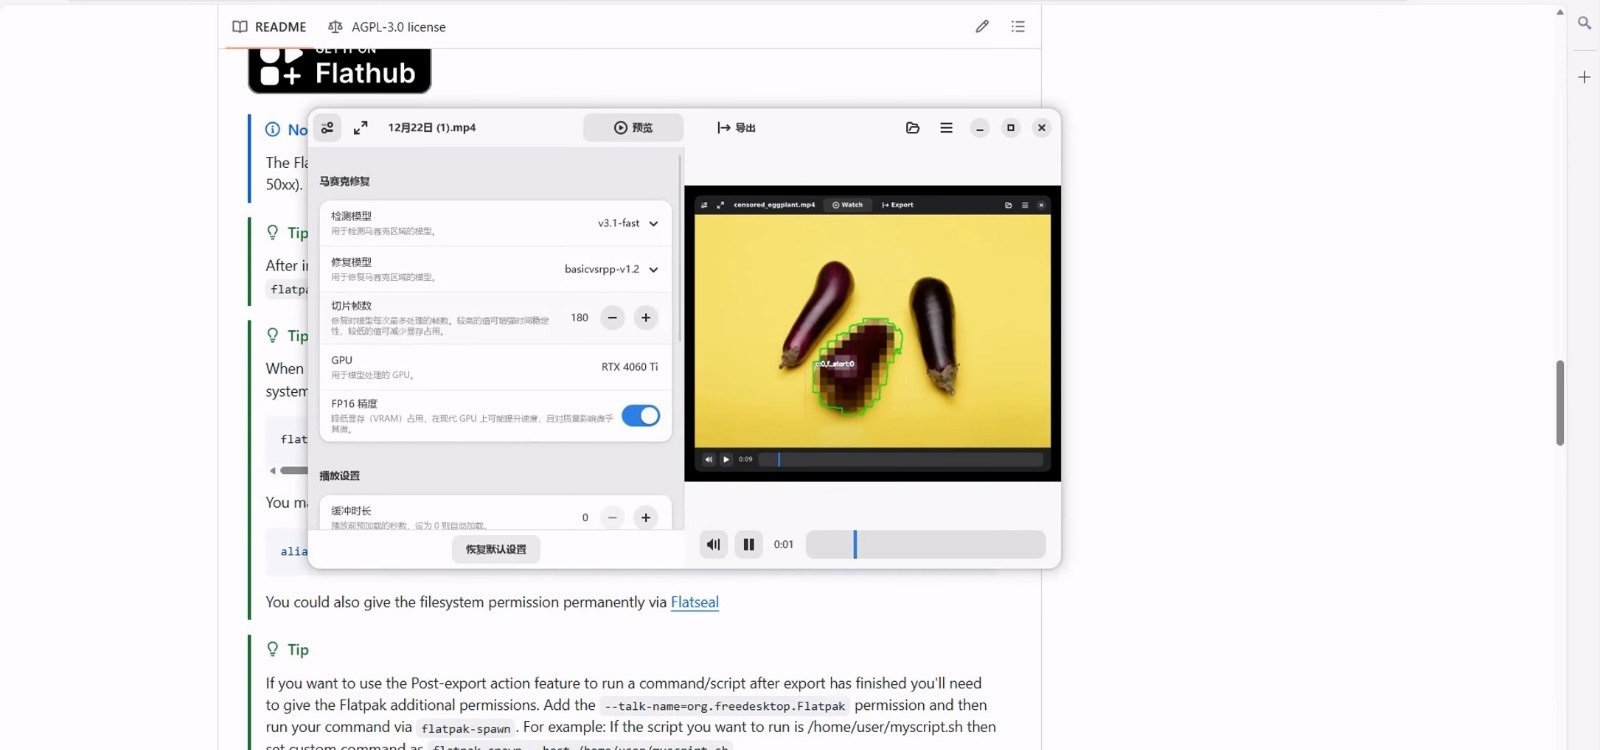The width and height of the screenshot is (1600, 750).
Task: Click the README pencil edit icon
Action: pyautogui.click(x=982, y=27)
